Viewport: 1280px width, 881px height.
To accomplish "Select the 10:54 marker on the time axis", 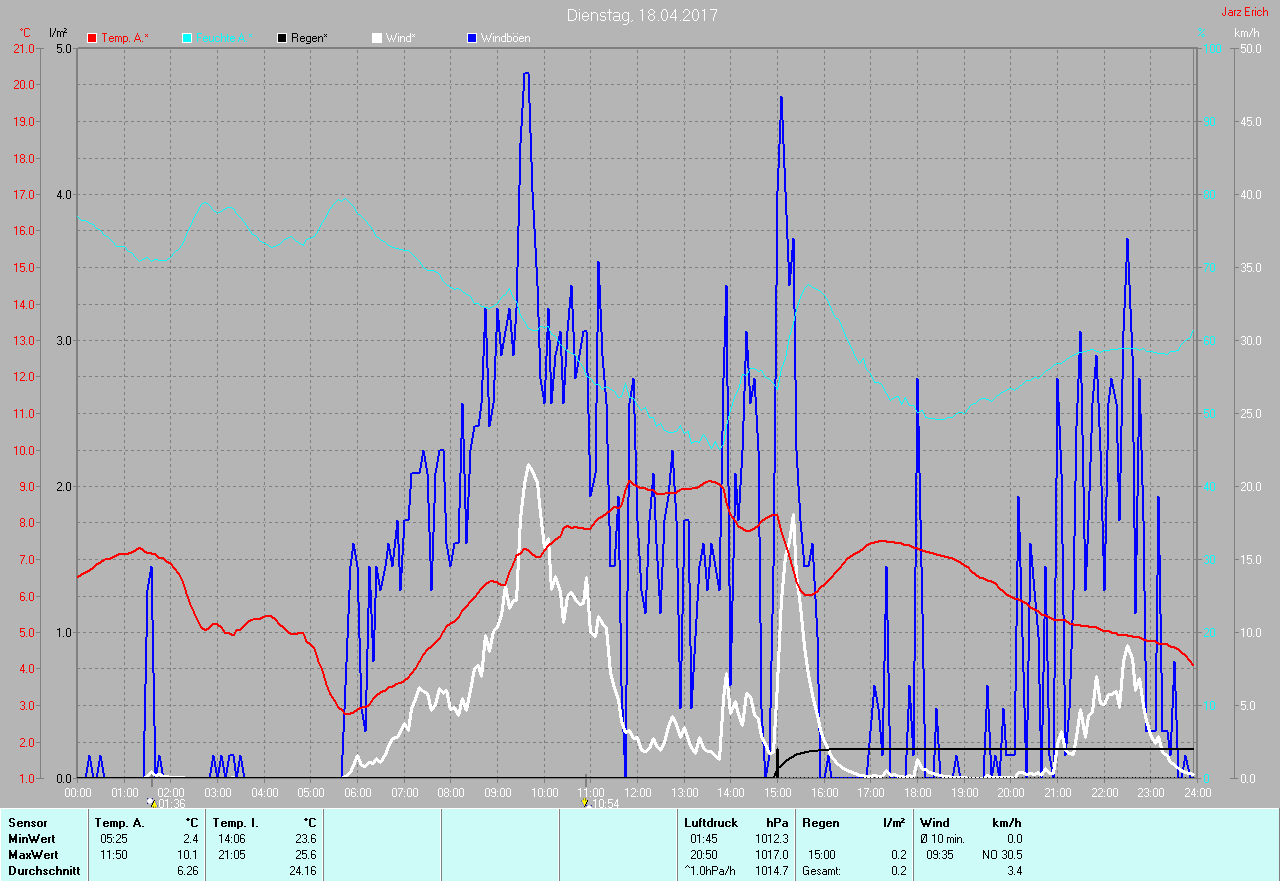I will tap(600, 803).
